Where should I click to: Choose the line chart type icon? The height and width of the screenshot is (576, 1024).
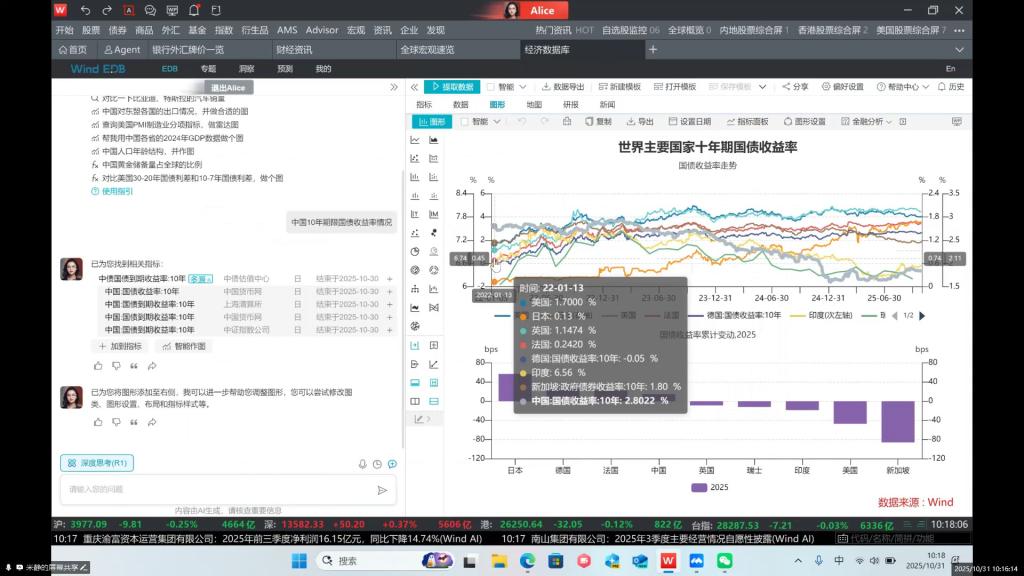416,140
